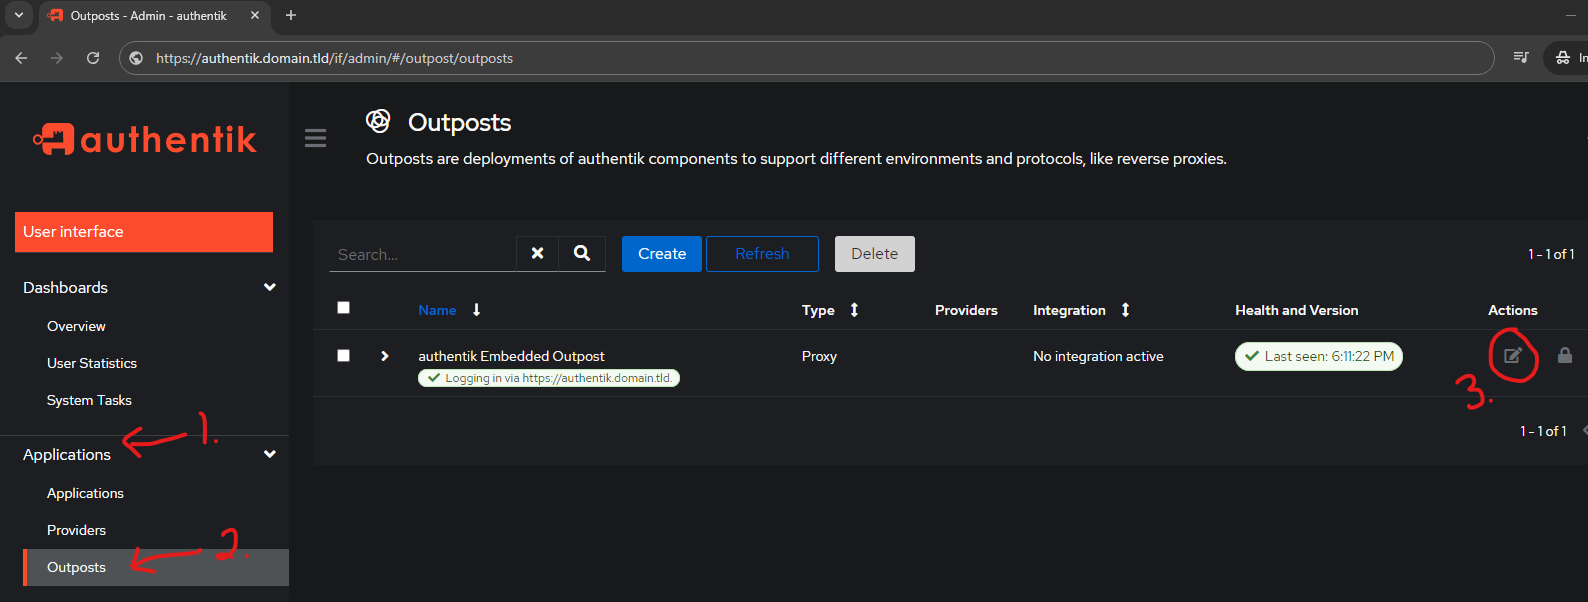
Task: Reload the current page
Action: pyautogui.click(x=93, y=58)
